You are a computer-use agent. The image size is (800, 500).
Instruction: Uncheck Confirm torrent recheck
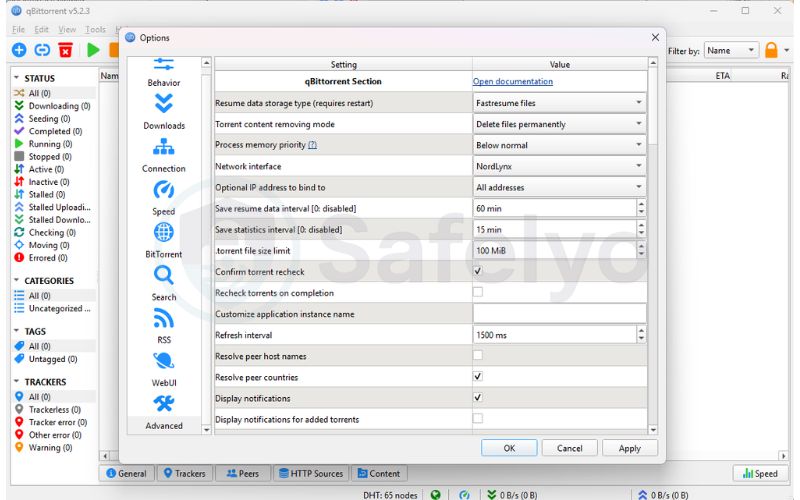pyautogui.click(x=478, y=271)
